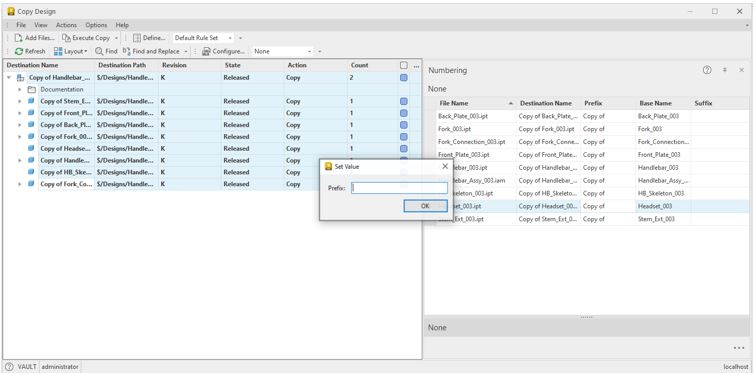Click the Layout toolbar button
Image resolution: width=755 pixels, height=374 pixels.
70,51
